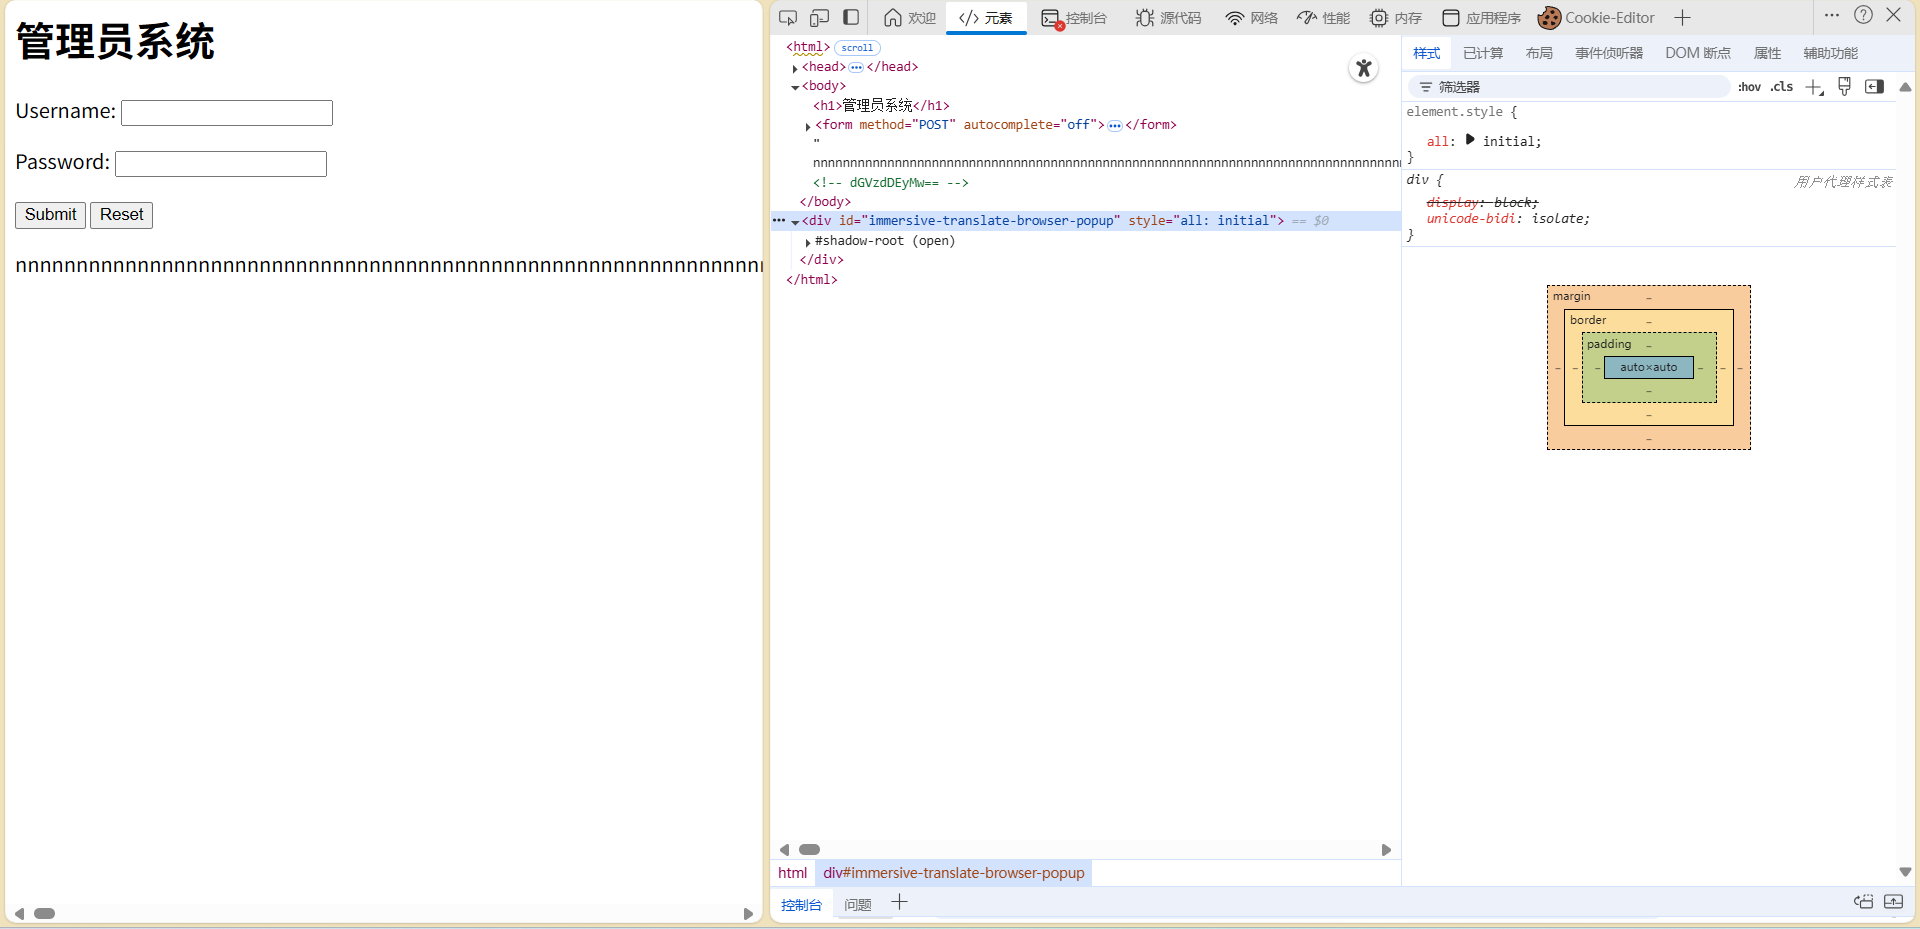Expand the #shadow-root (open) node
The width and height of the screenshot is (1920, 929).
808,242
